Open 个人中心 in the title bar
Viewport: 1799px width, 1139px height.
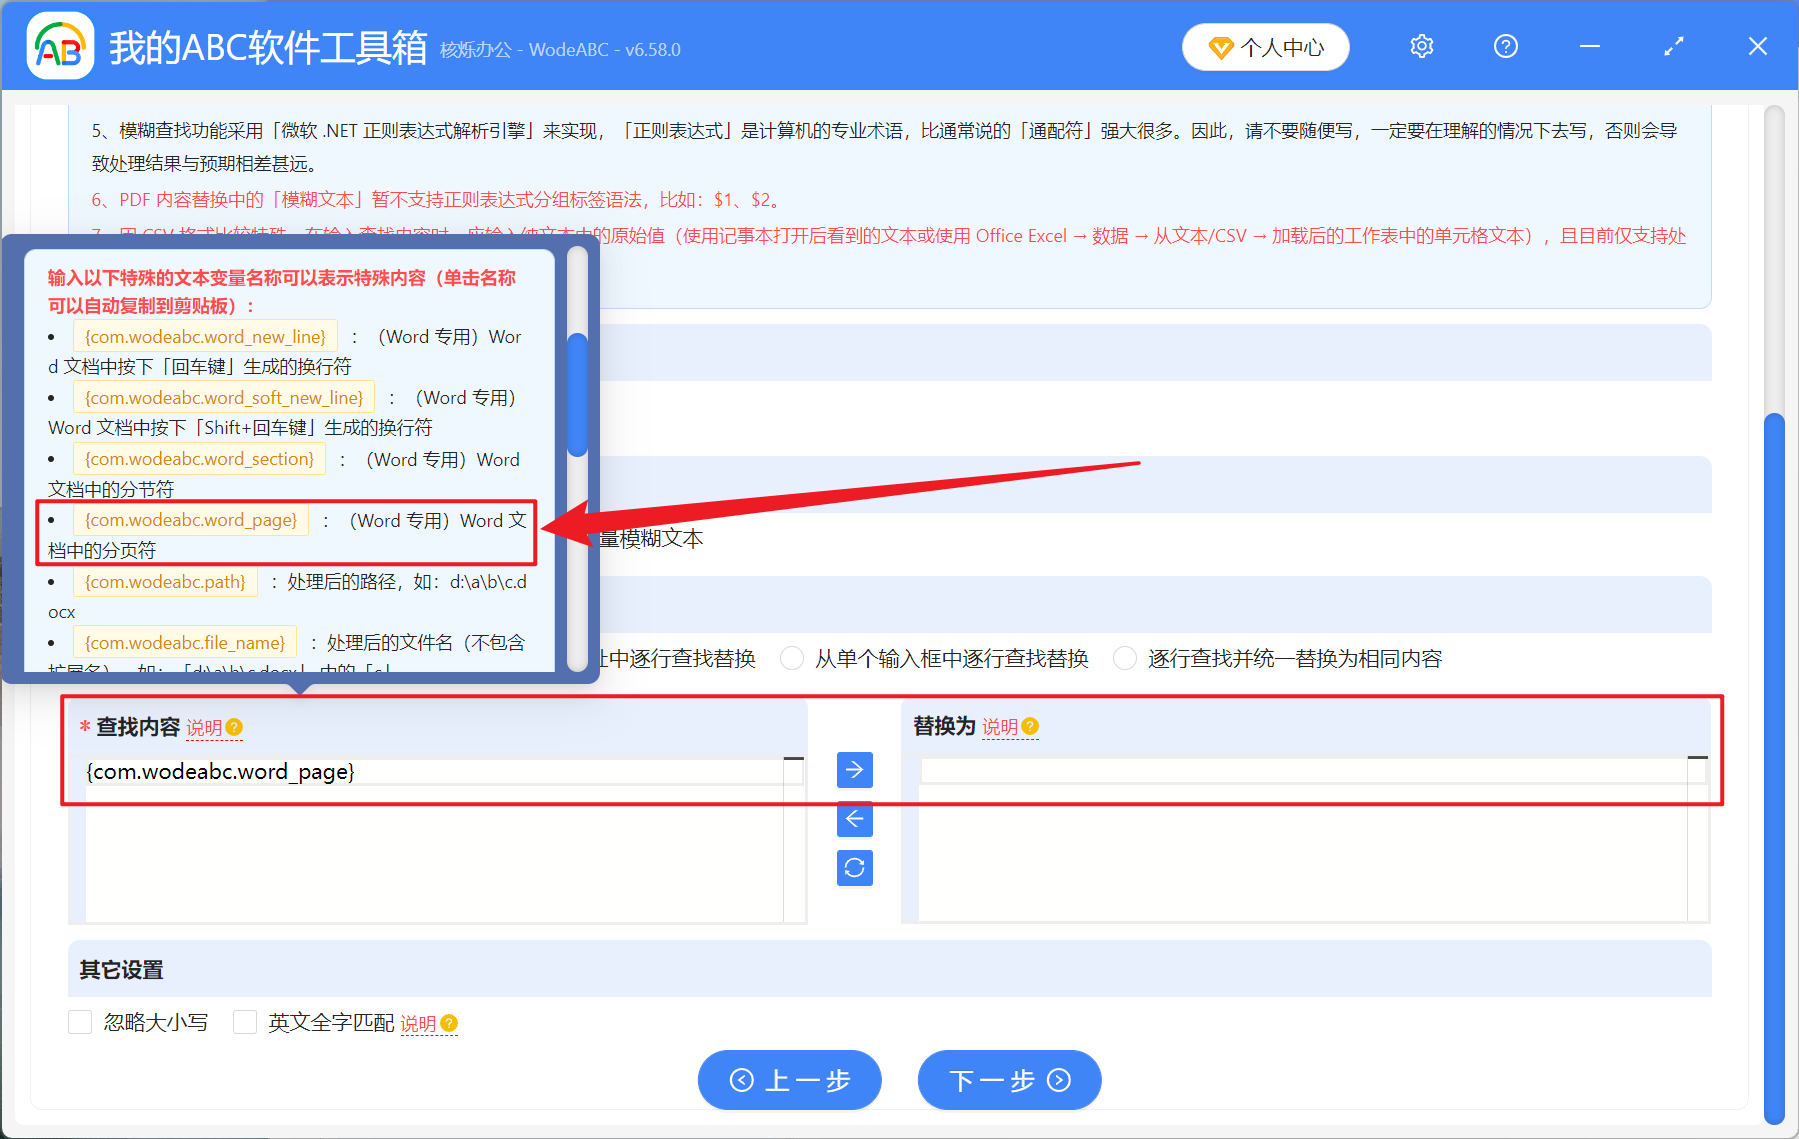(x=1265, y=46)
